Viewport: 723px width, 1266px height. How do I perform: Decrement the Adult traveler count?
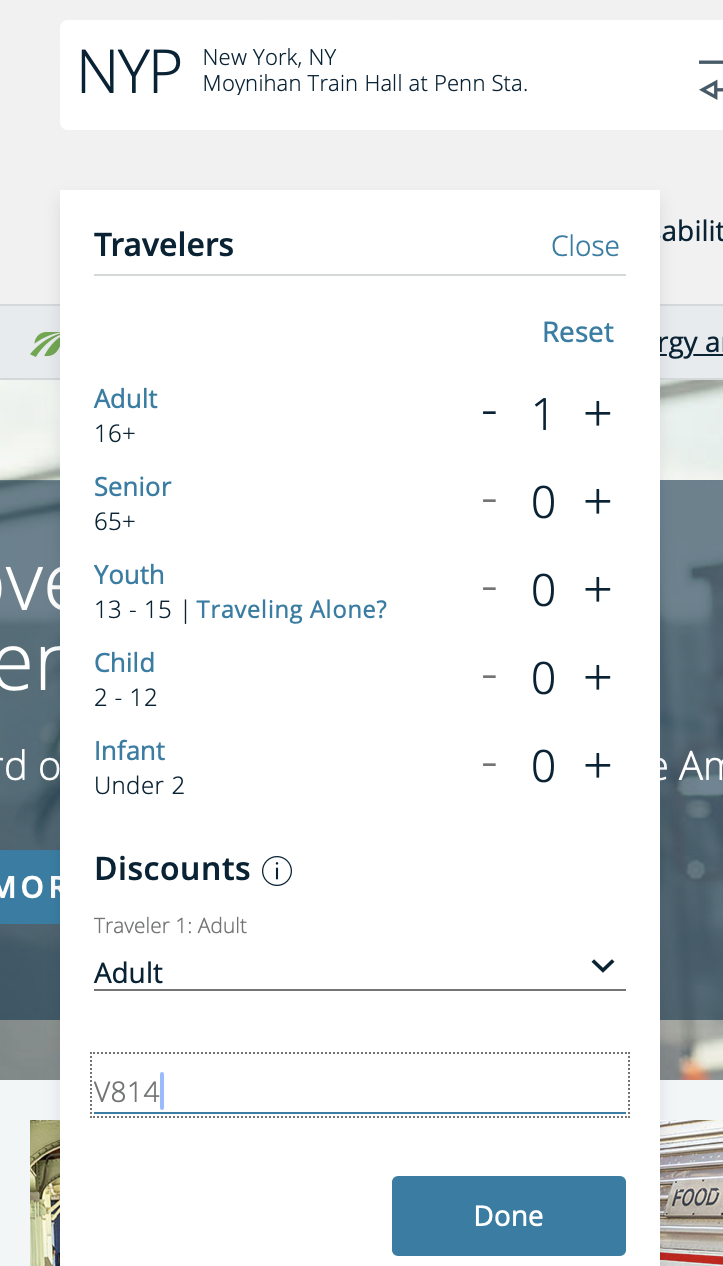[x=489, y=413]
